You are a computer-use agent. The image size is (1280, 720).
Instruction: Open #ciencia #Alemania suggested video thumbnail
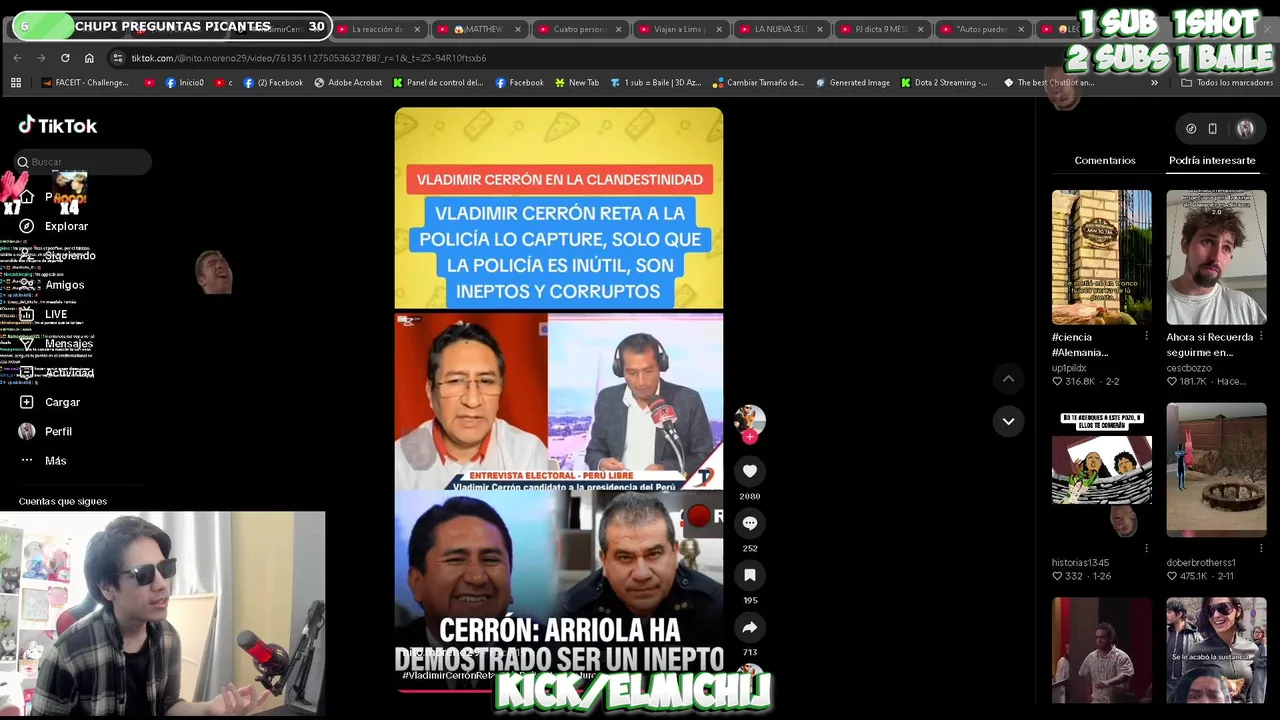tap(1101, 257)
